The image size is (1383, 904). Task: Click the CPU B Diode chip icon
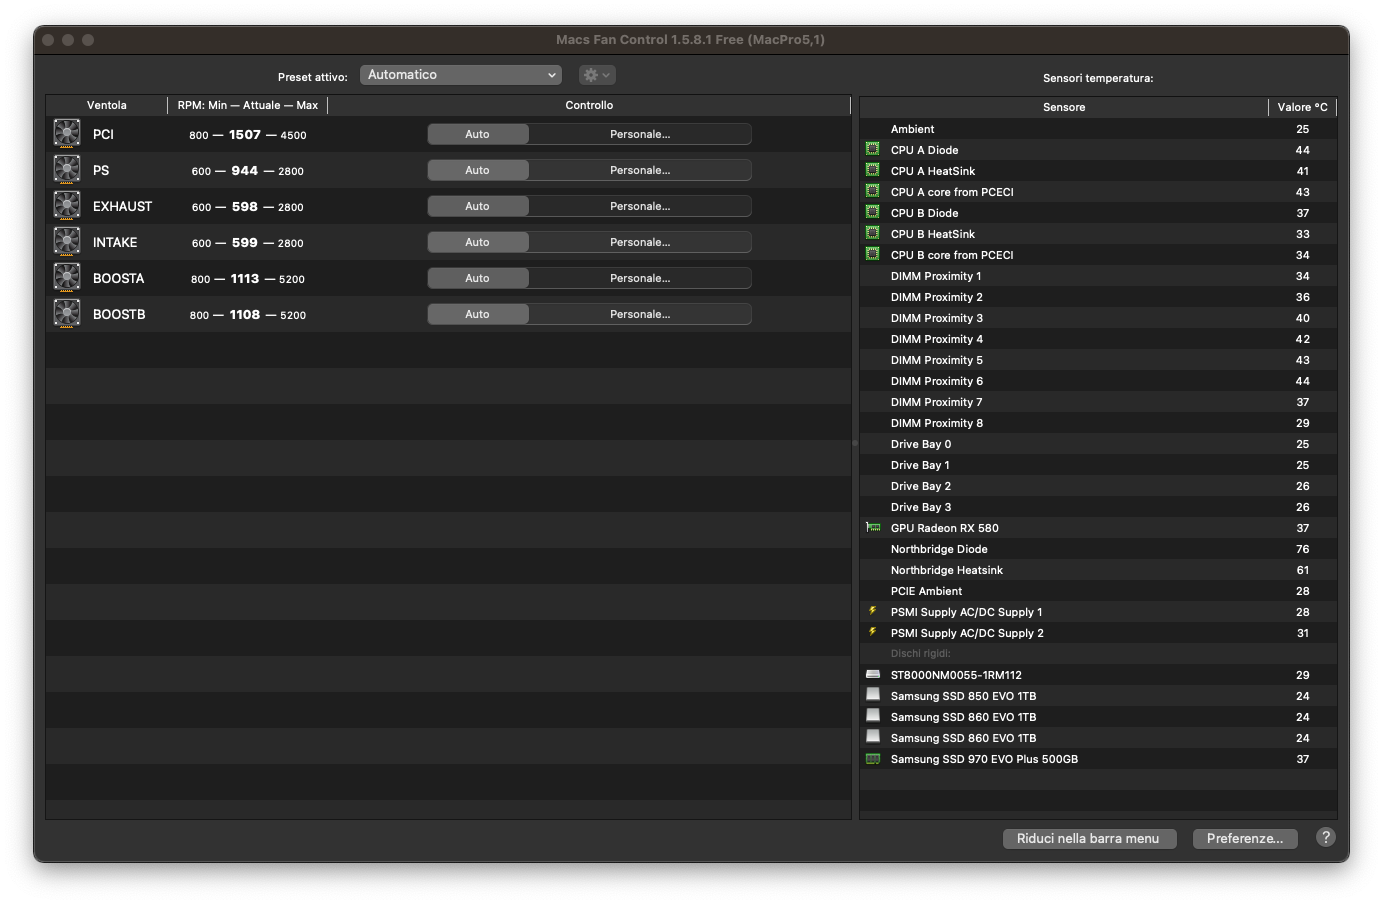(x=872, y=212)
